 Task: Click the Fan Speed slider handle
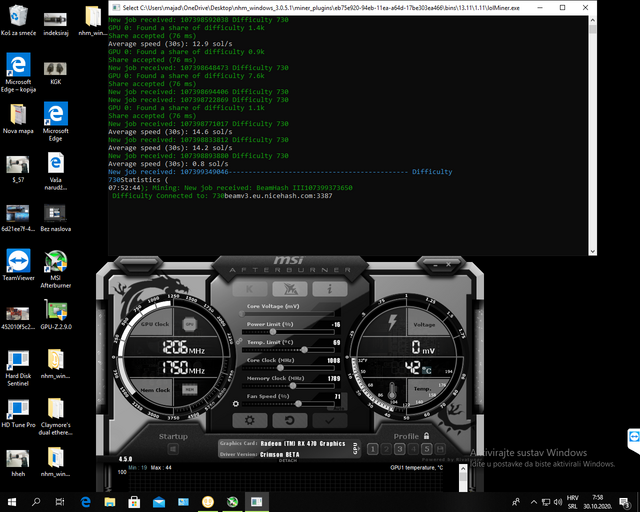(298, 404)
